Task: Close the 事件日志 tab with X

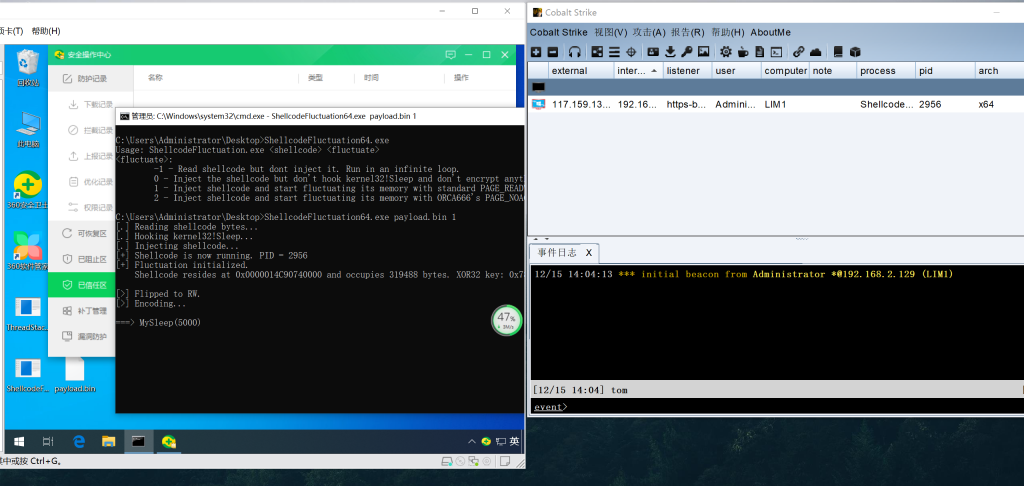Action: (588, 253)
